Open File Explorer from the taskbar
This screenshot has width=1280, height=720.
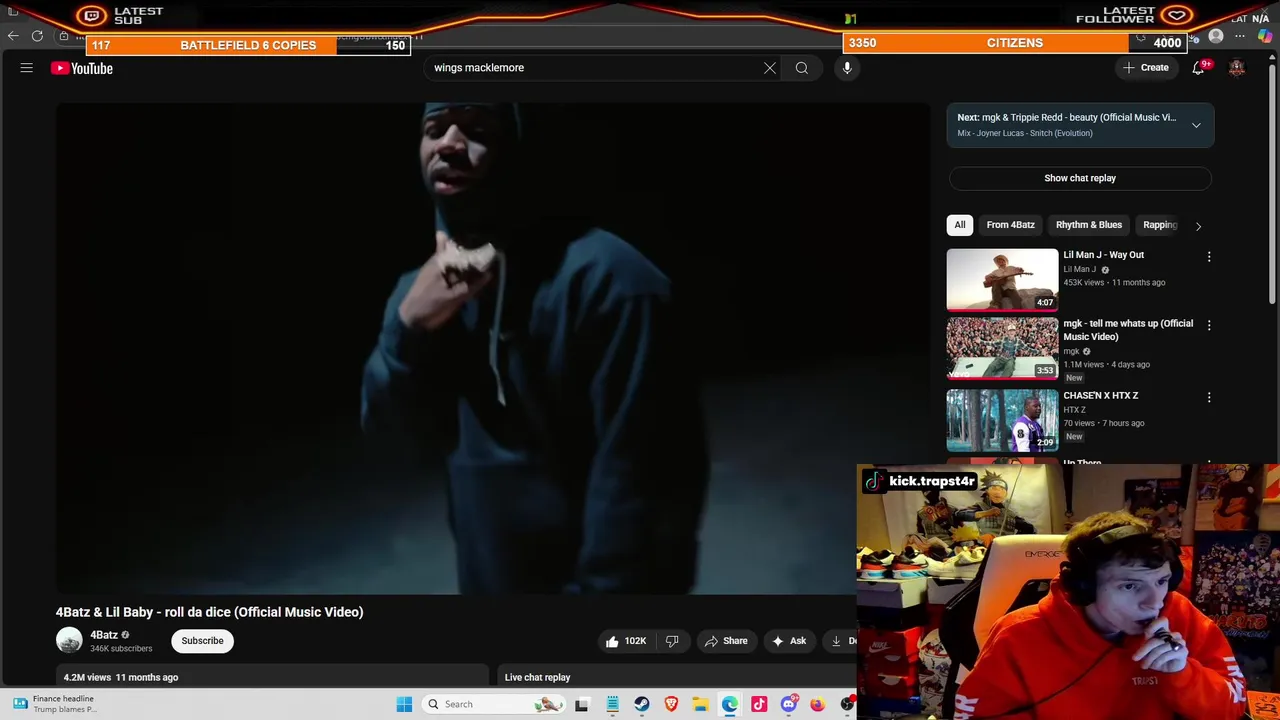tap(701, 704)
